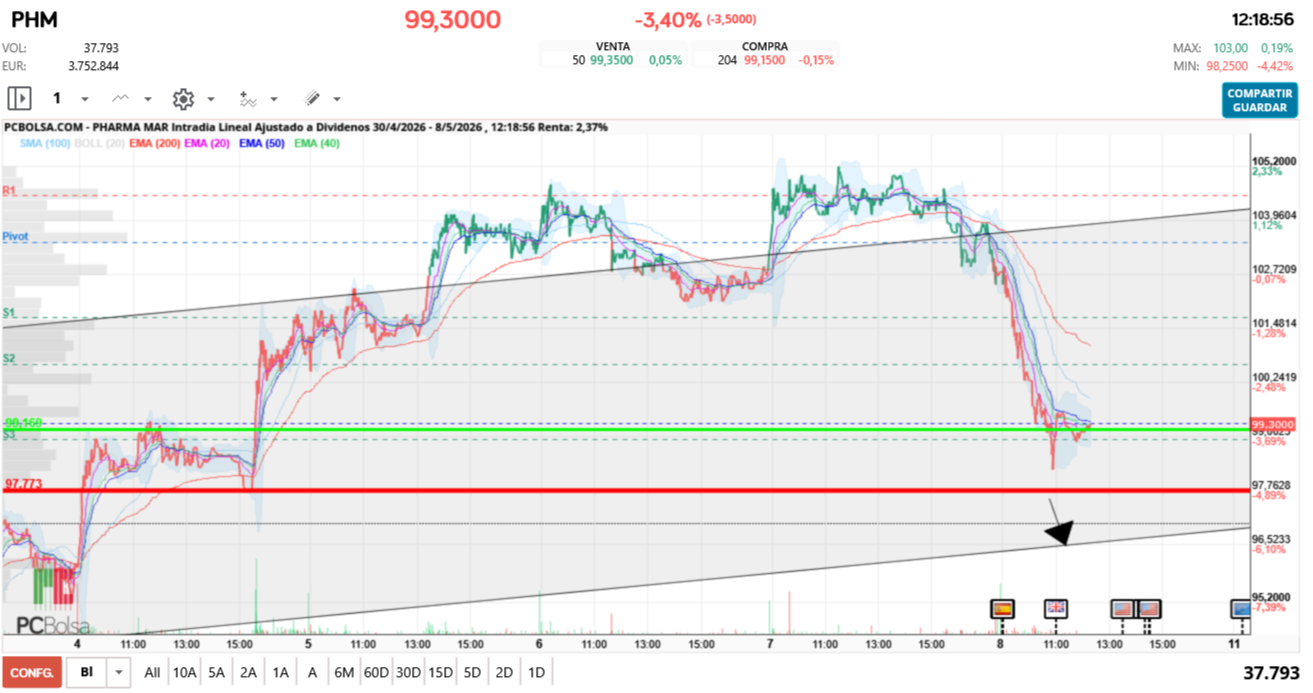The image size is (1313, 693).
Task: Toggle the side panel icon in the toolbar
Action: tap(19, 98)
